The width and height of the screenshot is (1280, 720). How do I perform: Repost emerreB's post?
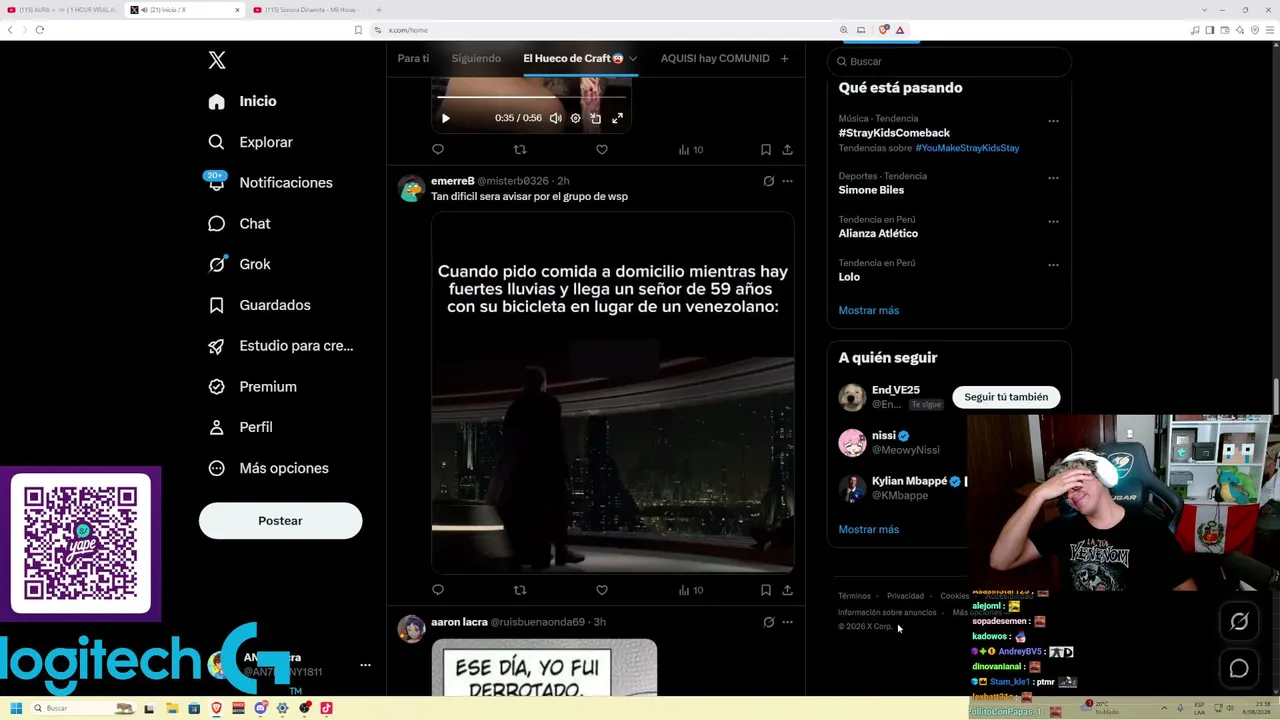(x=520, y=590)
